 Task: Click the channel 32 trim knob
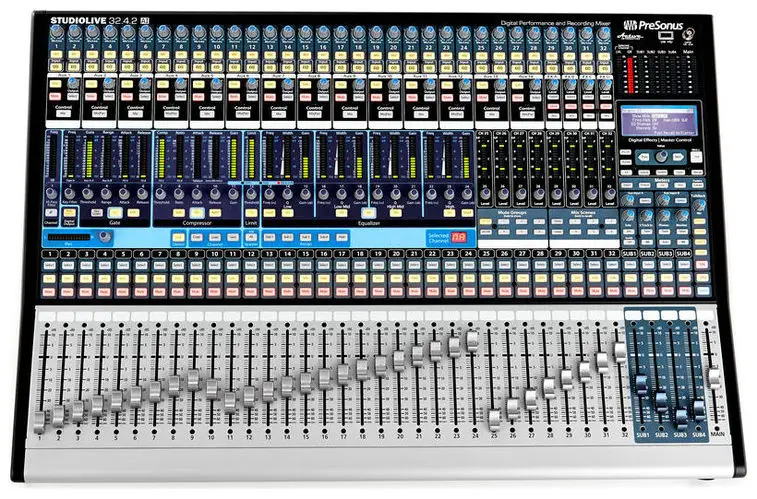tap(602, 31)
